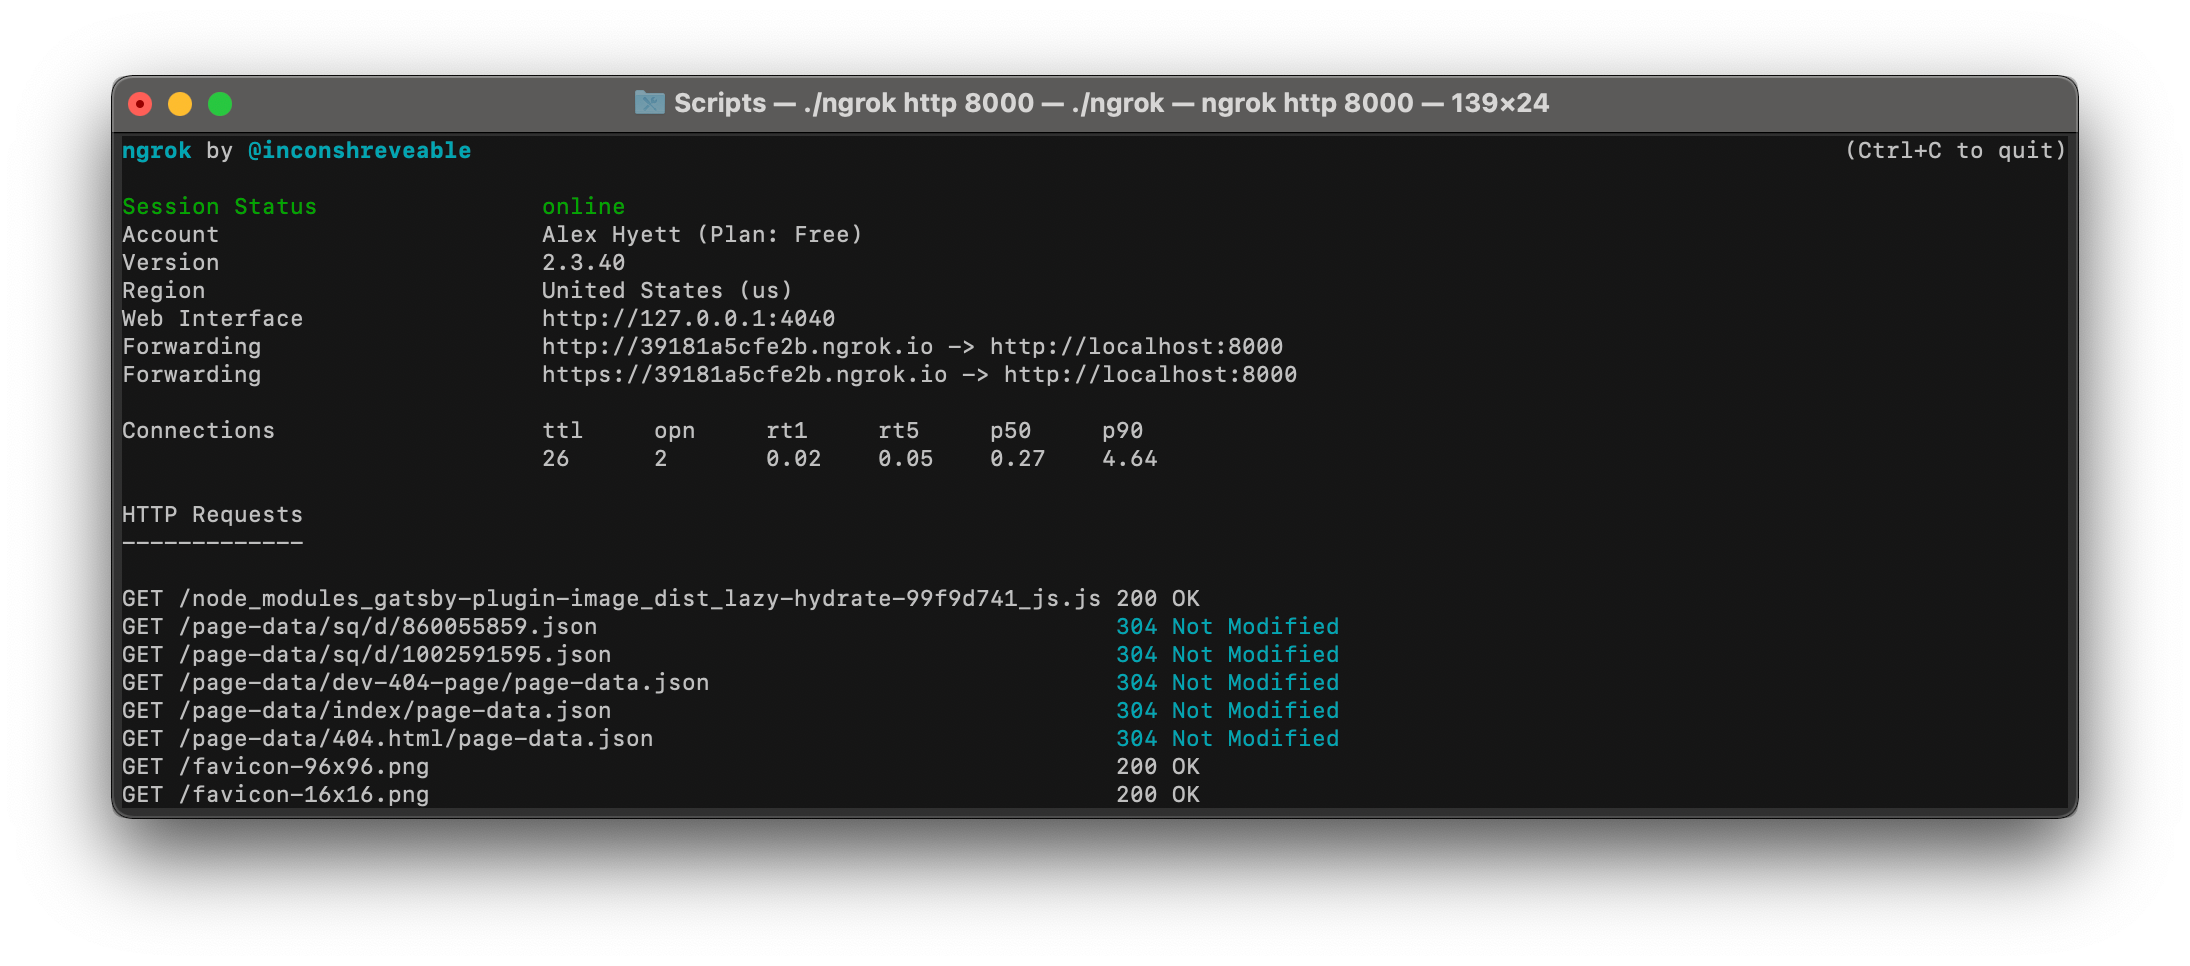This screenshot has width=2190, height=966.
Task: Click the https://39181a5cfe2b.ngrok.io forwarding URL
Action: coord(744,375)
